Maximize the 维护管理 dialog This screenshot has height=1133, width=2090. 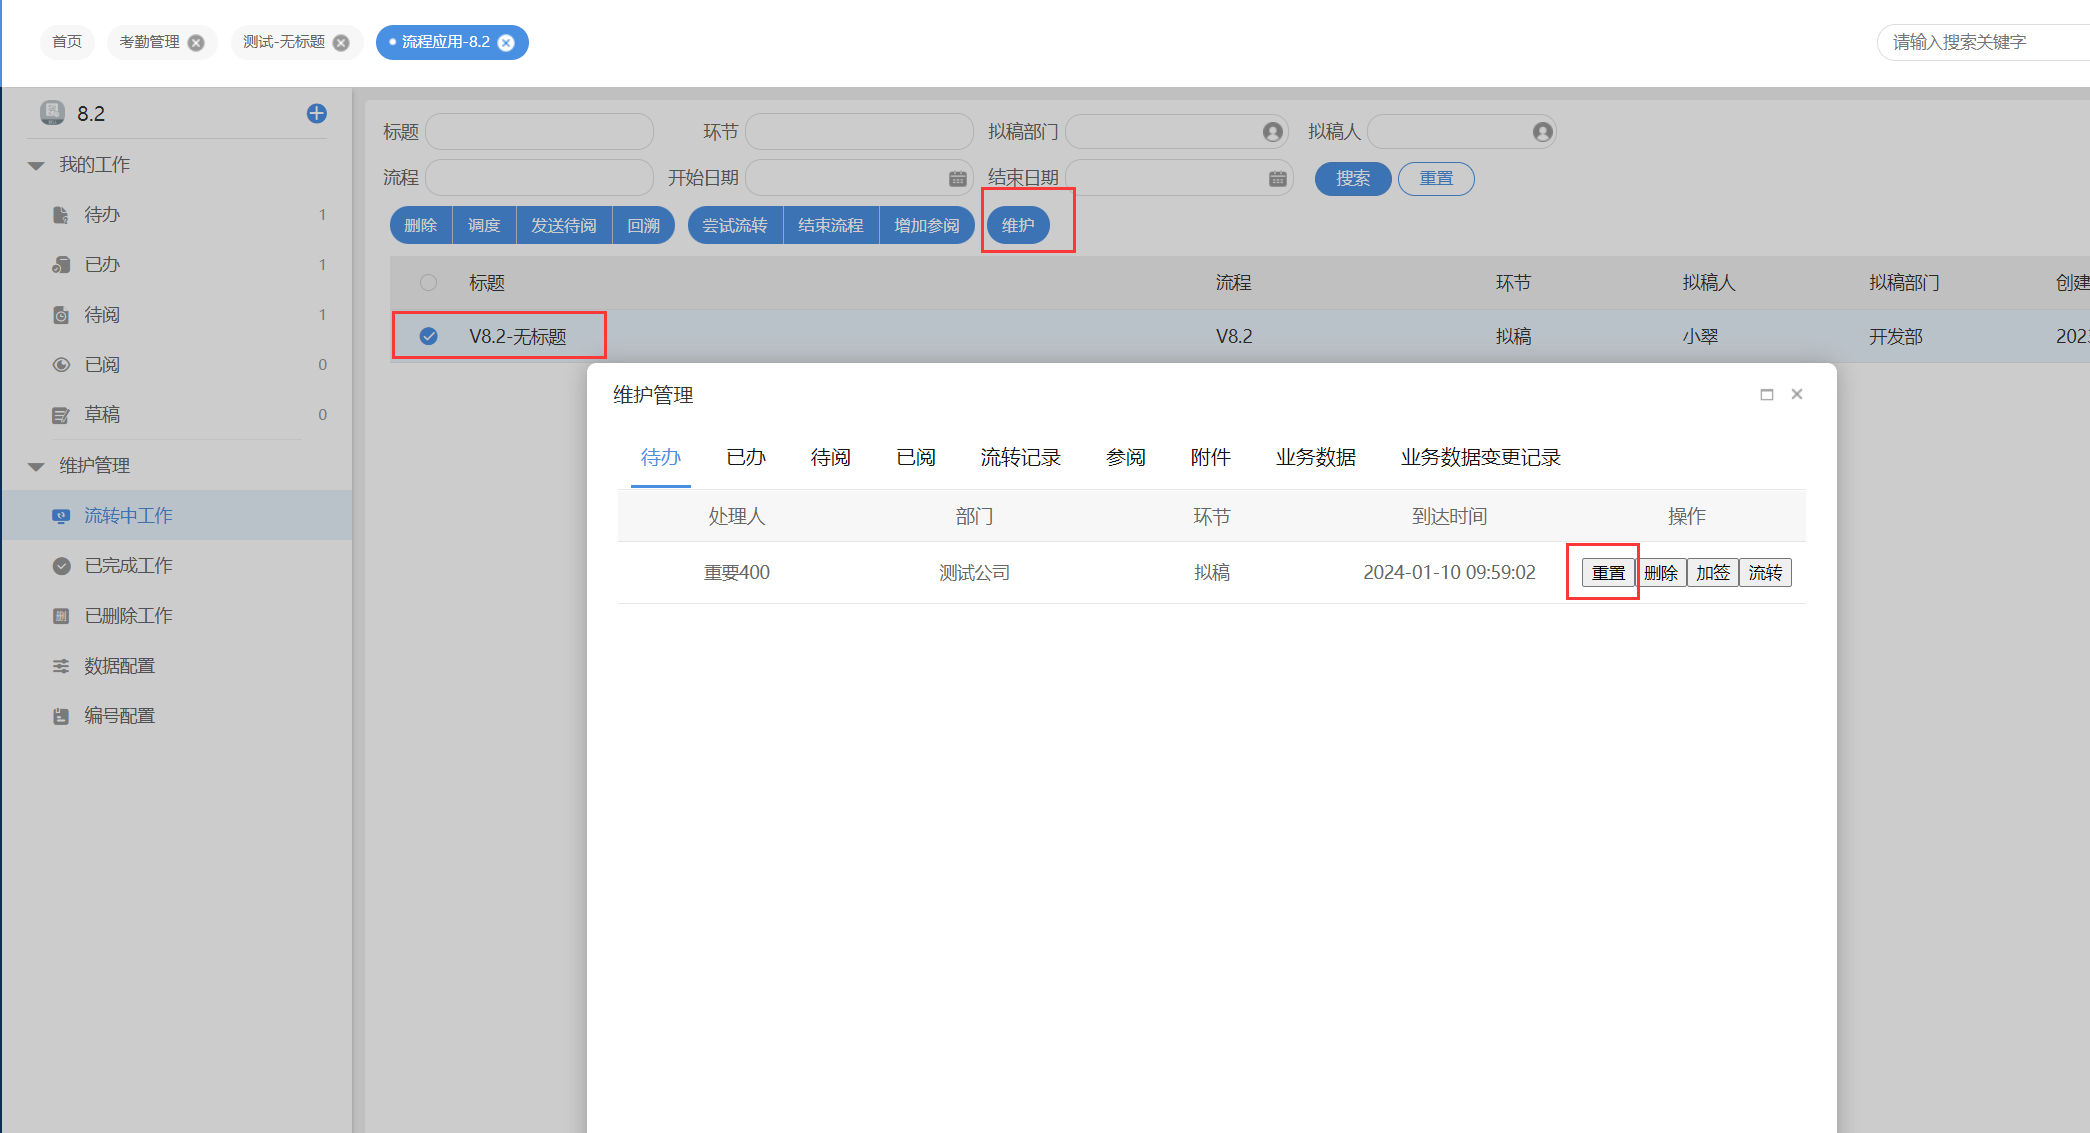click(1766, 395)
